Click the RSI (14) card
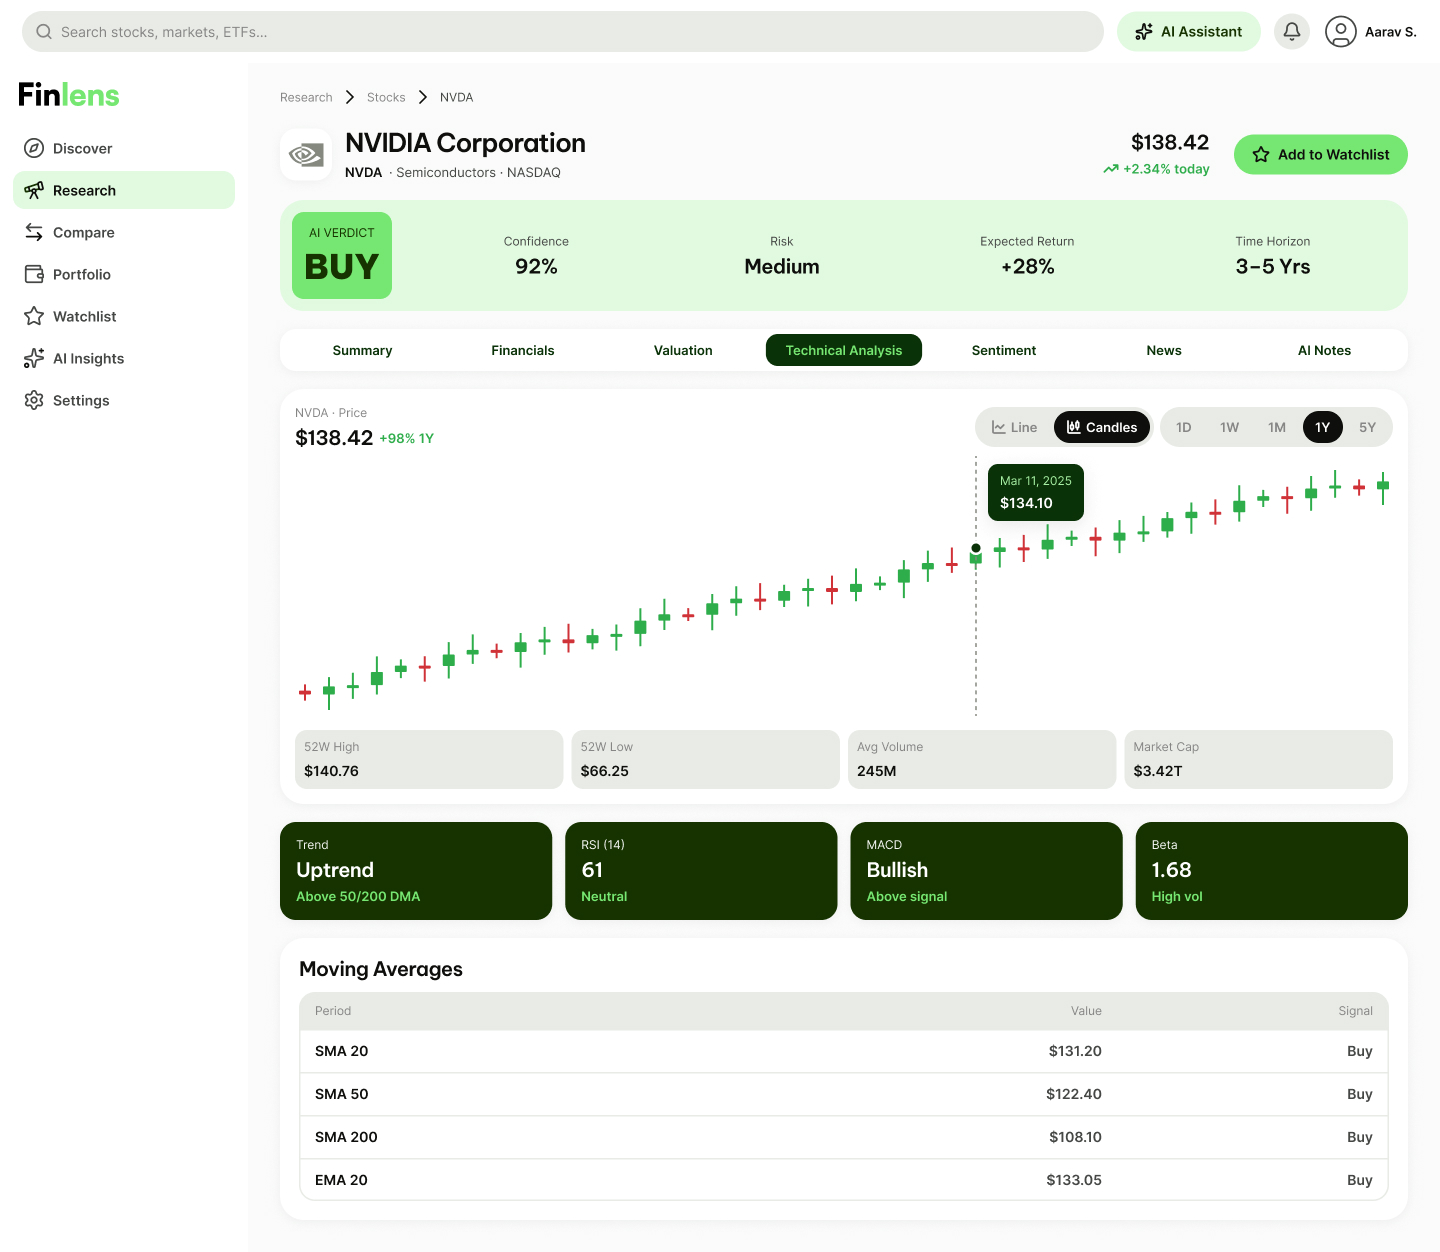The image size is (1440, 1252). [701, 871]
